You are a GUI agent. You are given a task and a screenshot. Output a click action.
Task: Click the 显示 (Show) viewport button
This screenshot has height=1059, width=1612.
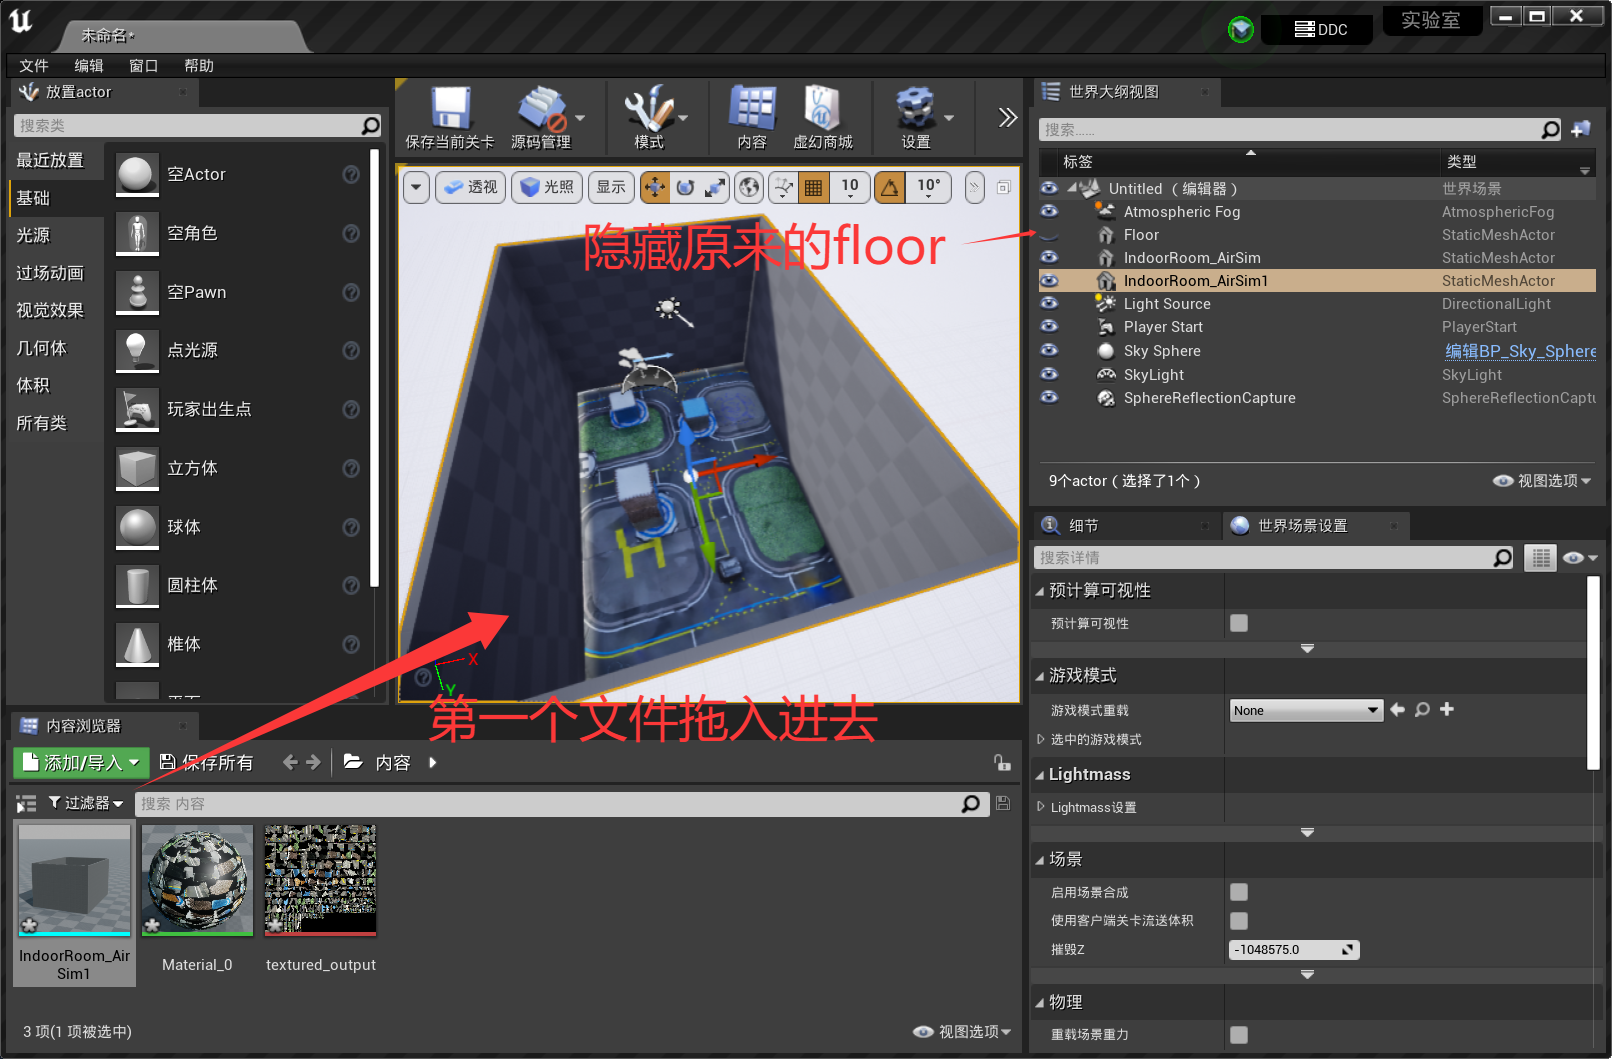(x=611, y=187)
